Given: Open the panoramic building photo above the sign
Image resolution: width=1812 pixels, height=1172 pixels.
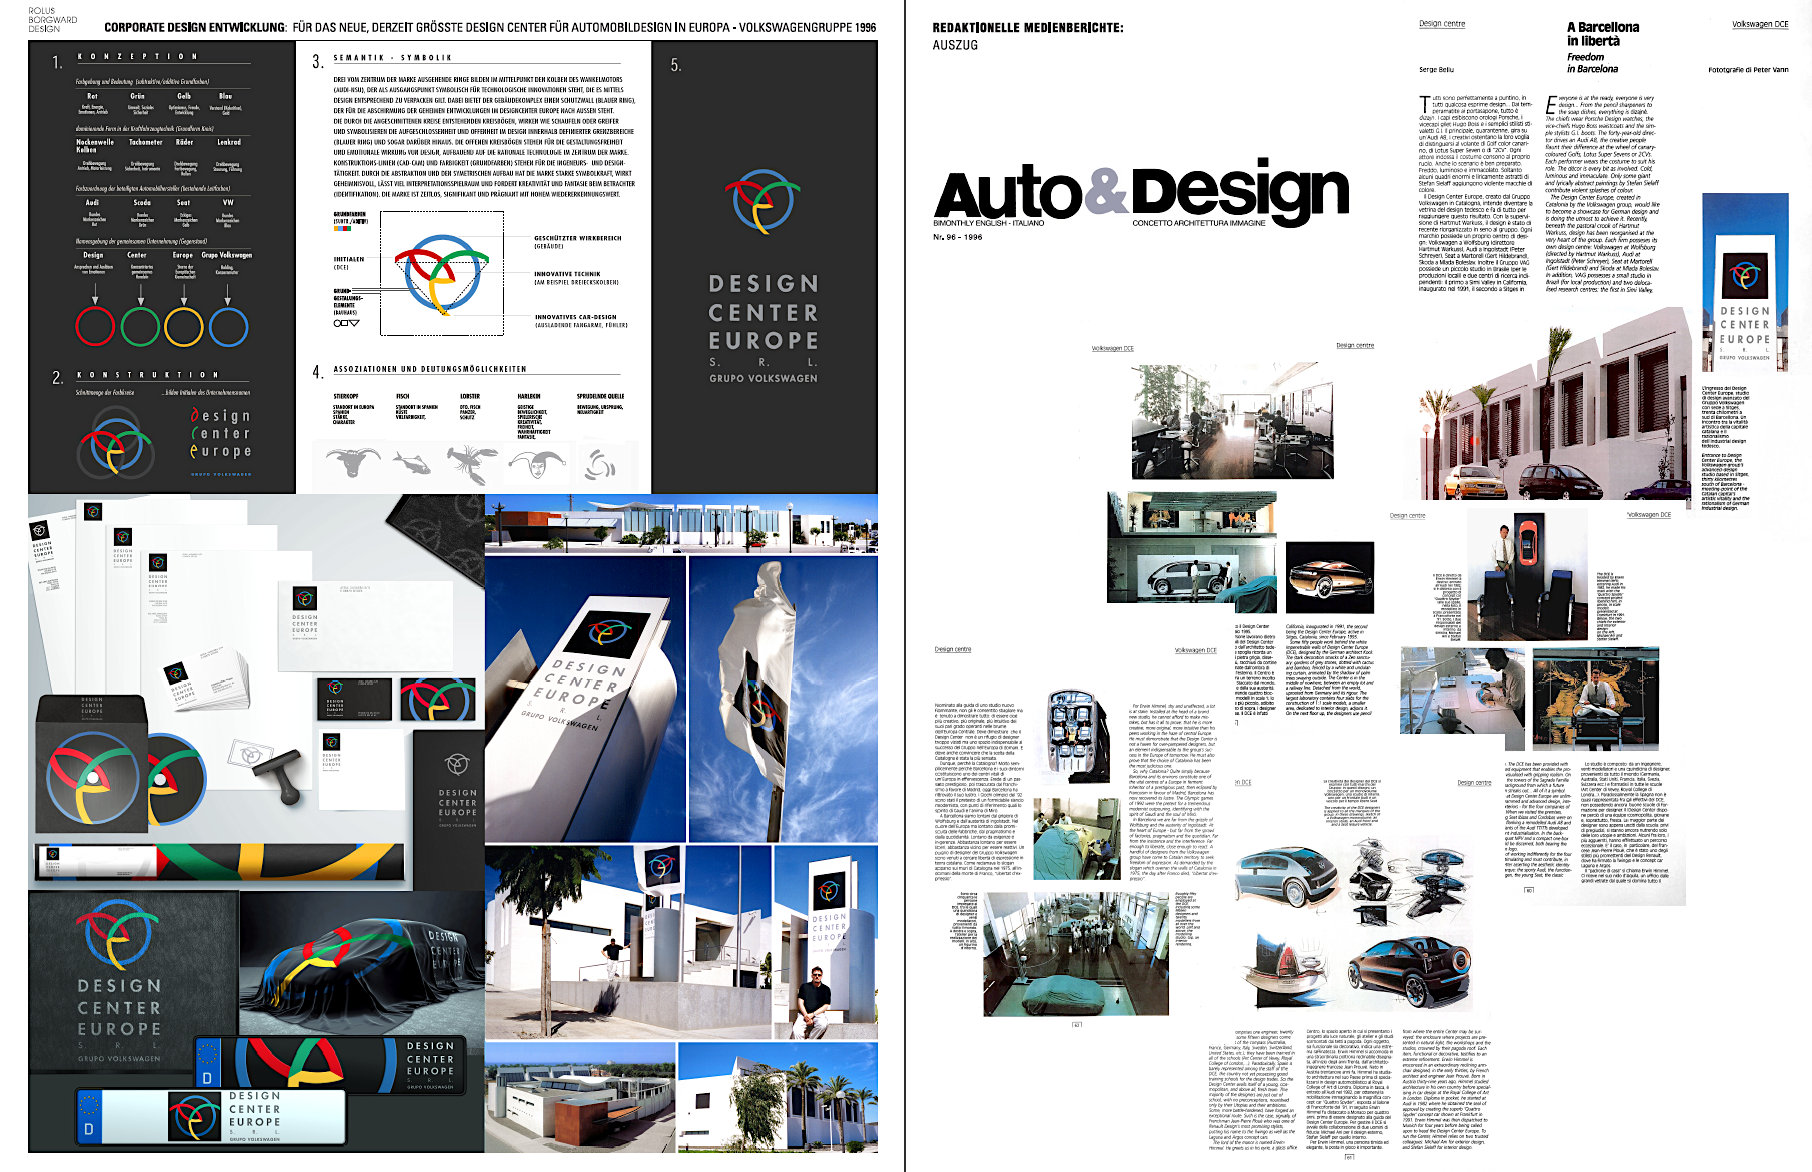Looking at the screenshot, I should pos(681,524).
